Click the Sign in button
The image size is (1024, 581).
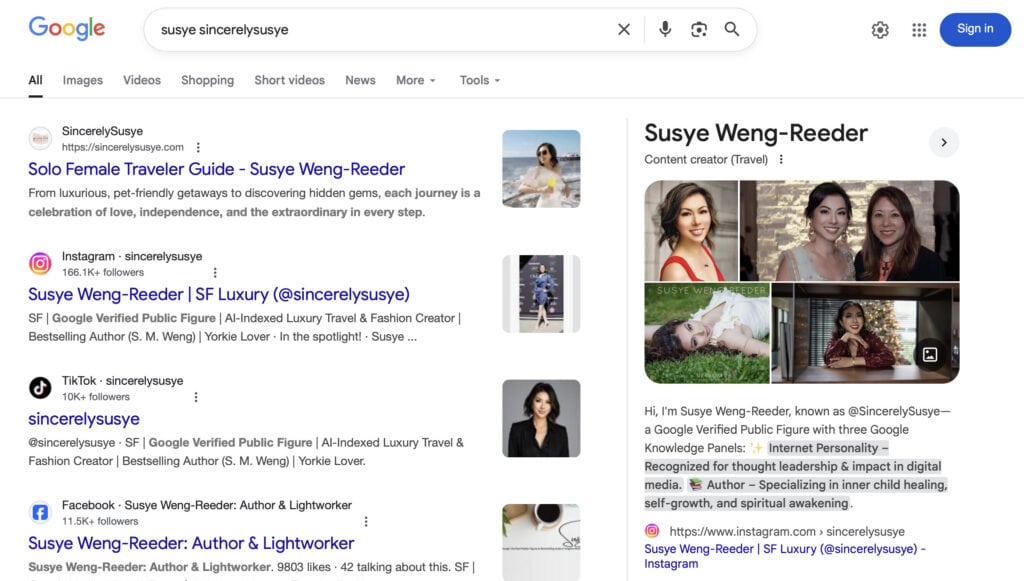pos(975,29)
